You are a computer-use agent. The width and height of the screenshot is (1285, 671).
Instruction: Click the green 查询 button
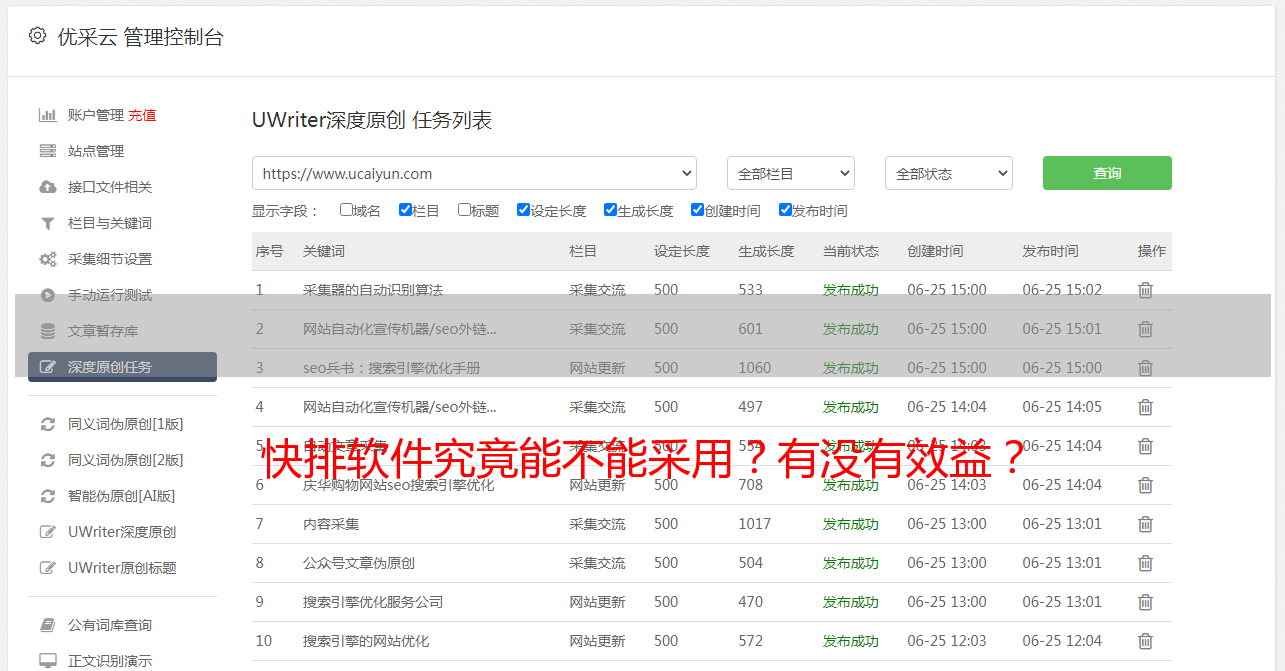point(1106,173)
